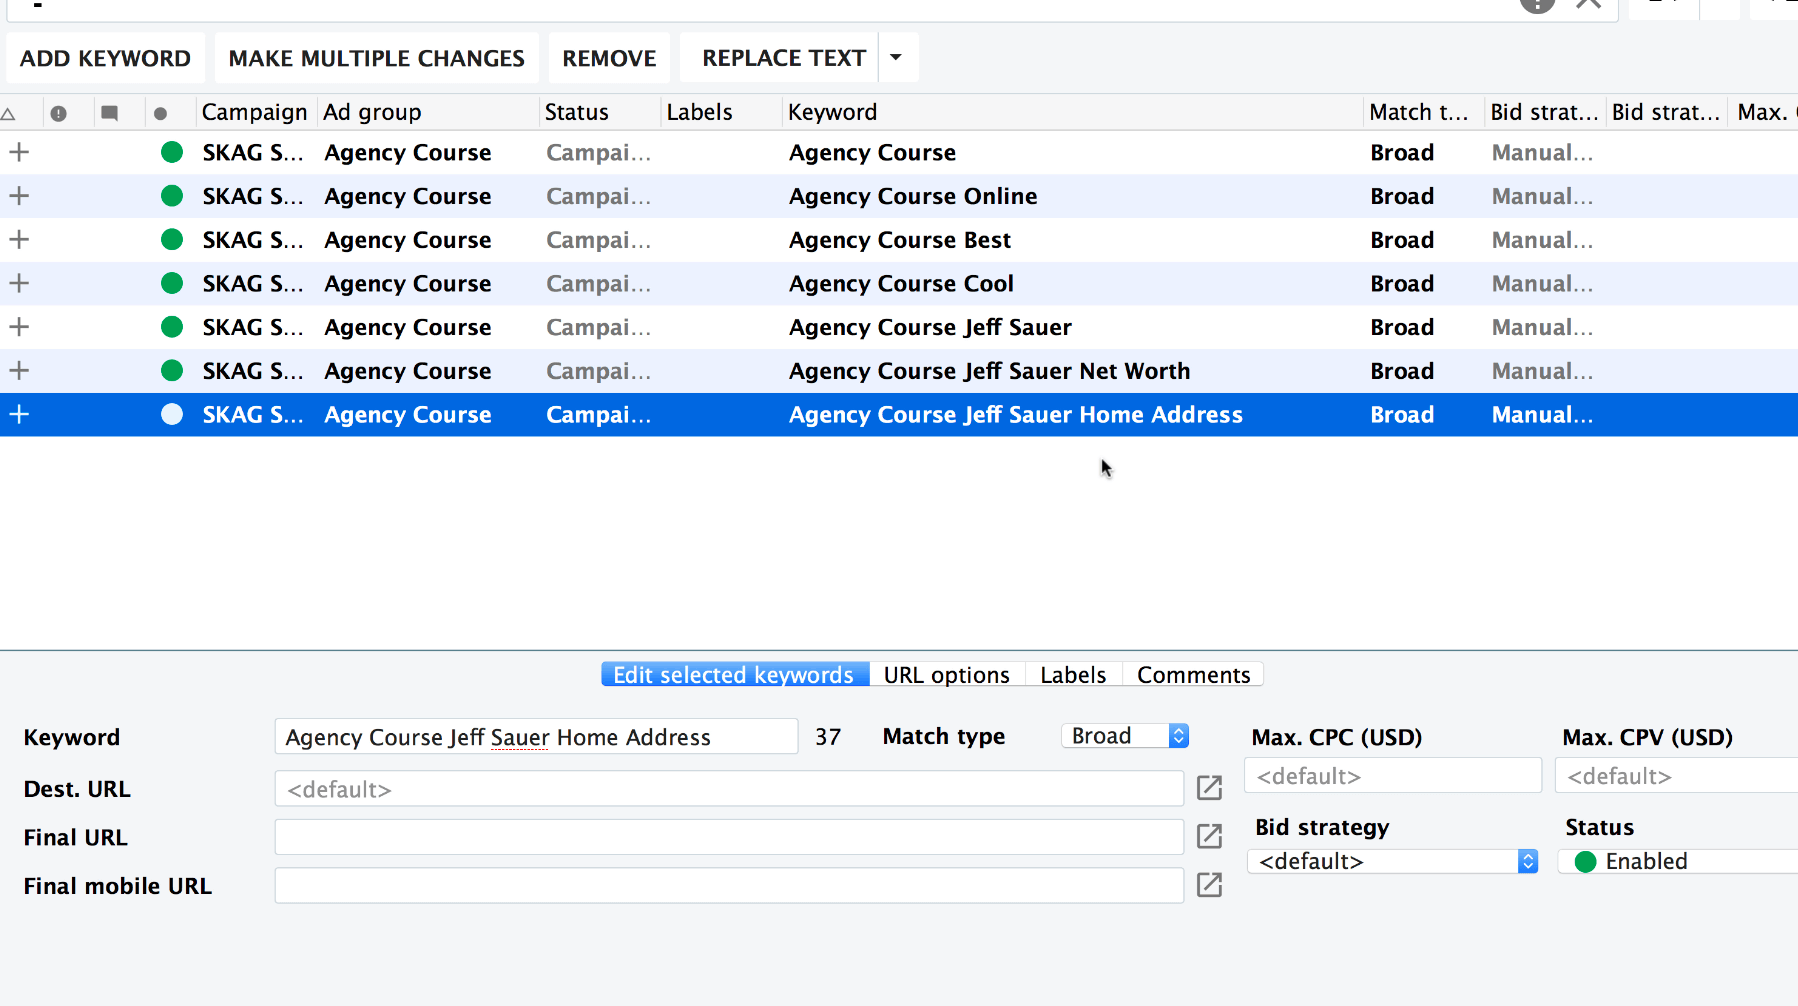The height and width of the screenshot is (1006, 1798).
Task: Click into the Keyword text field
Action: (536, 737)
